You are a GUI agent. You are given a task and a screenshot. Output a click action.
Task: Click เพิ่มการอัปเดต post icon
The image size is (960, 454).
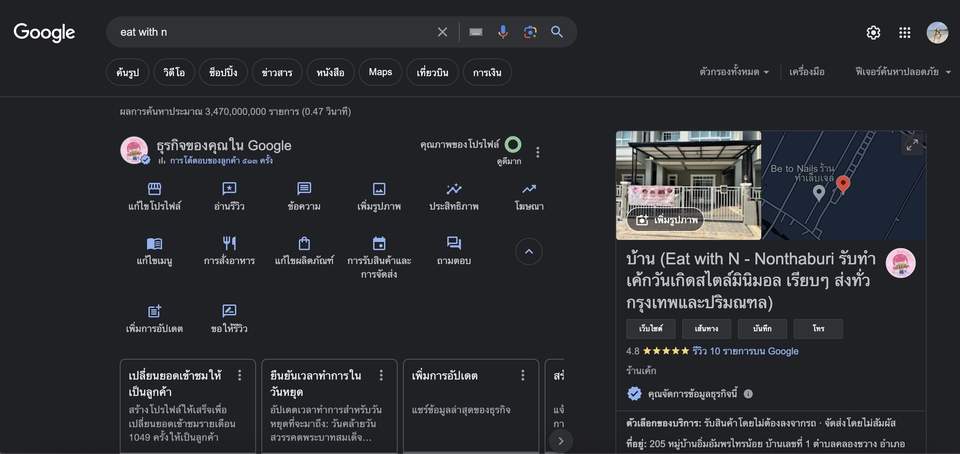(154, 311)
